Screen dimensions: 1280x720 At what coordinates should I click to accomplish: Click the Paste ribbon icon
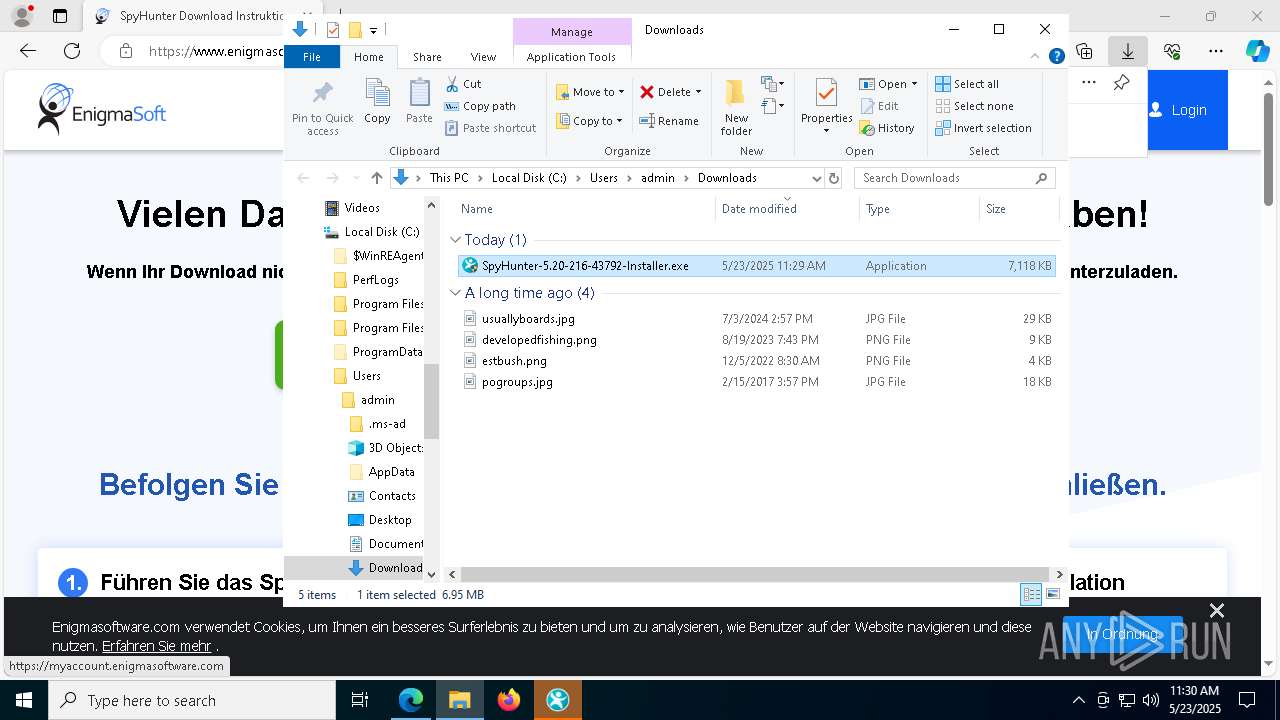pos(419,102)
